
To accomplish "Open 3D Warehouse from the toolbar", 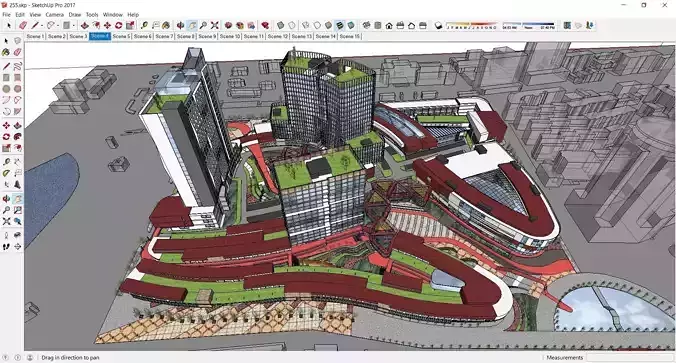I will [228, 25].
